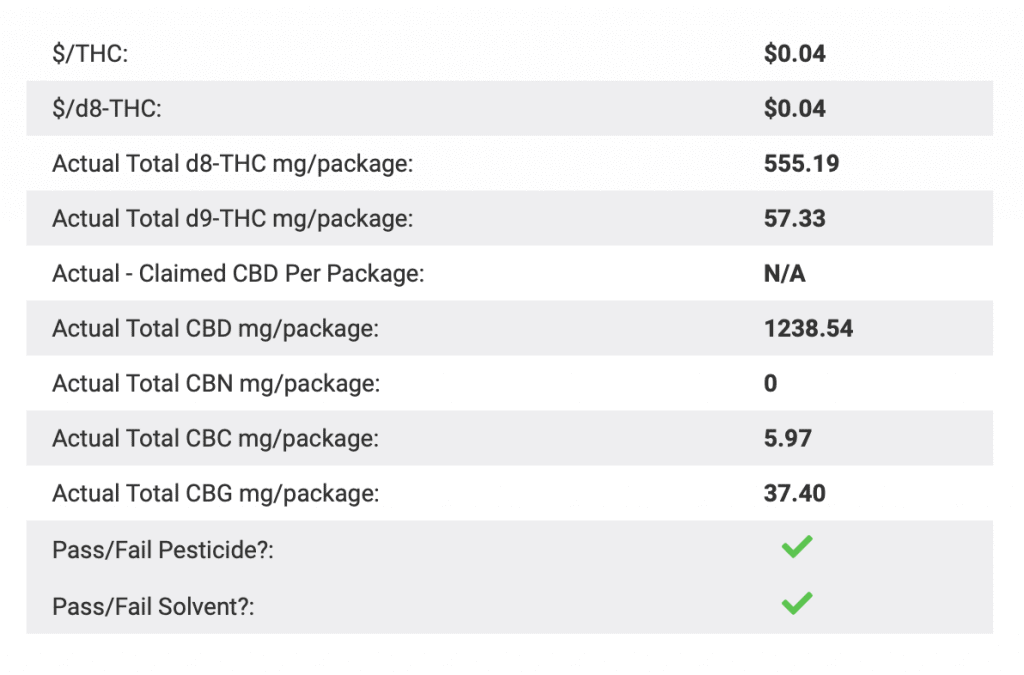Select the Pass/Fail Pesticide? label

point(163,550)
